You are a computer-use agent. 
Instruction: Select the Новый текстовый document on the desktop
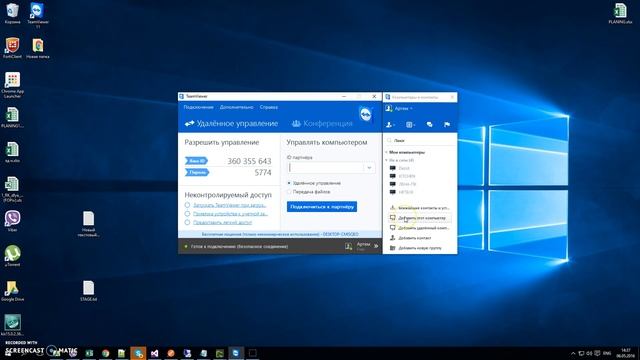(x=89, y=224)
